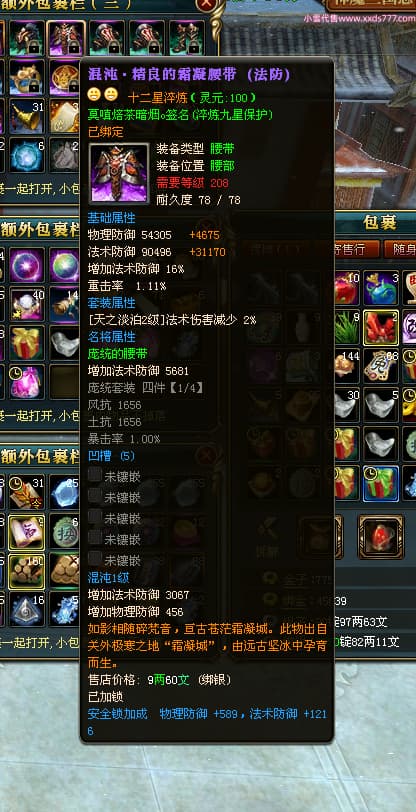Select the green 换 exchange token

tap(66, 532)
